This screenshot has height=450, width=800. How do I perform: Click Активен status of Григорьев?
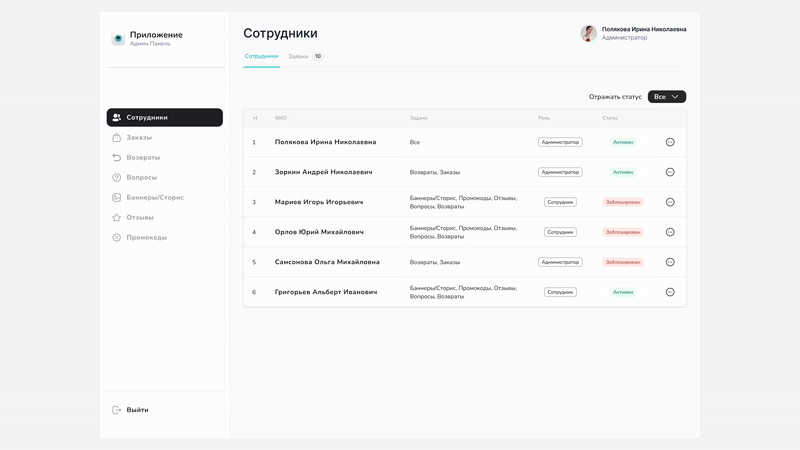[623, 292]
